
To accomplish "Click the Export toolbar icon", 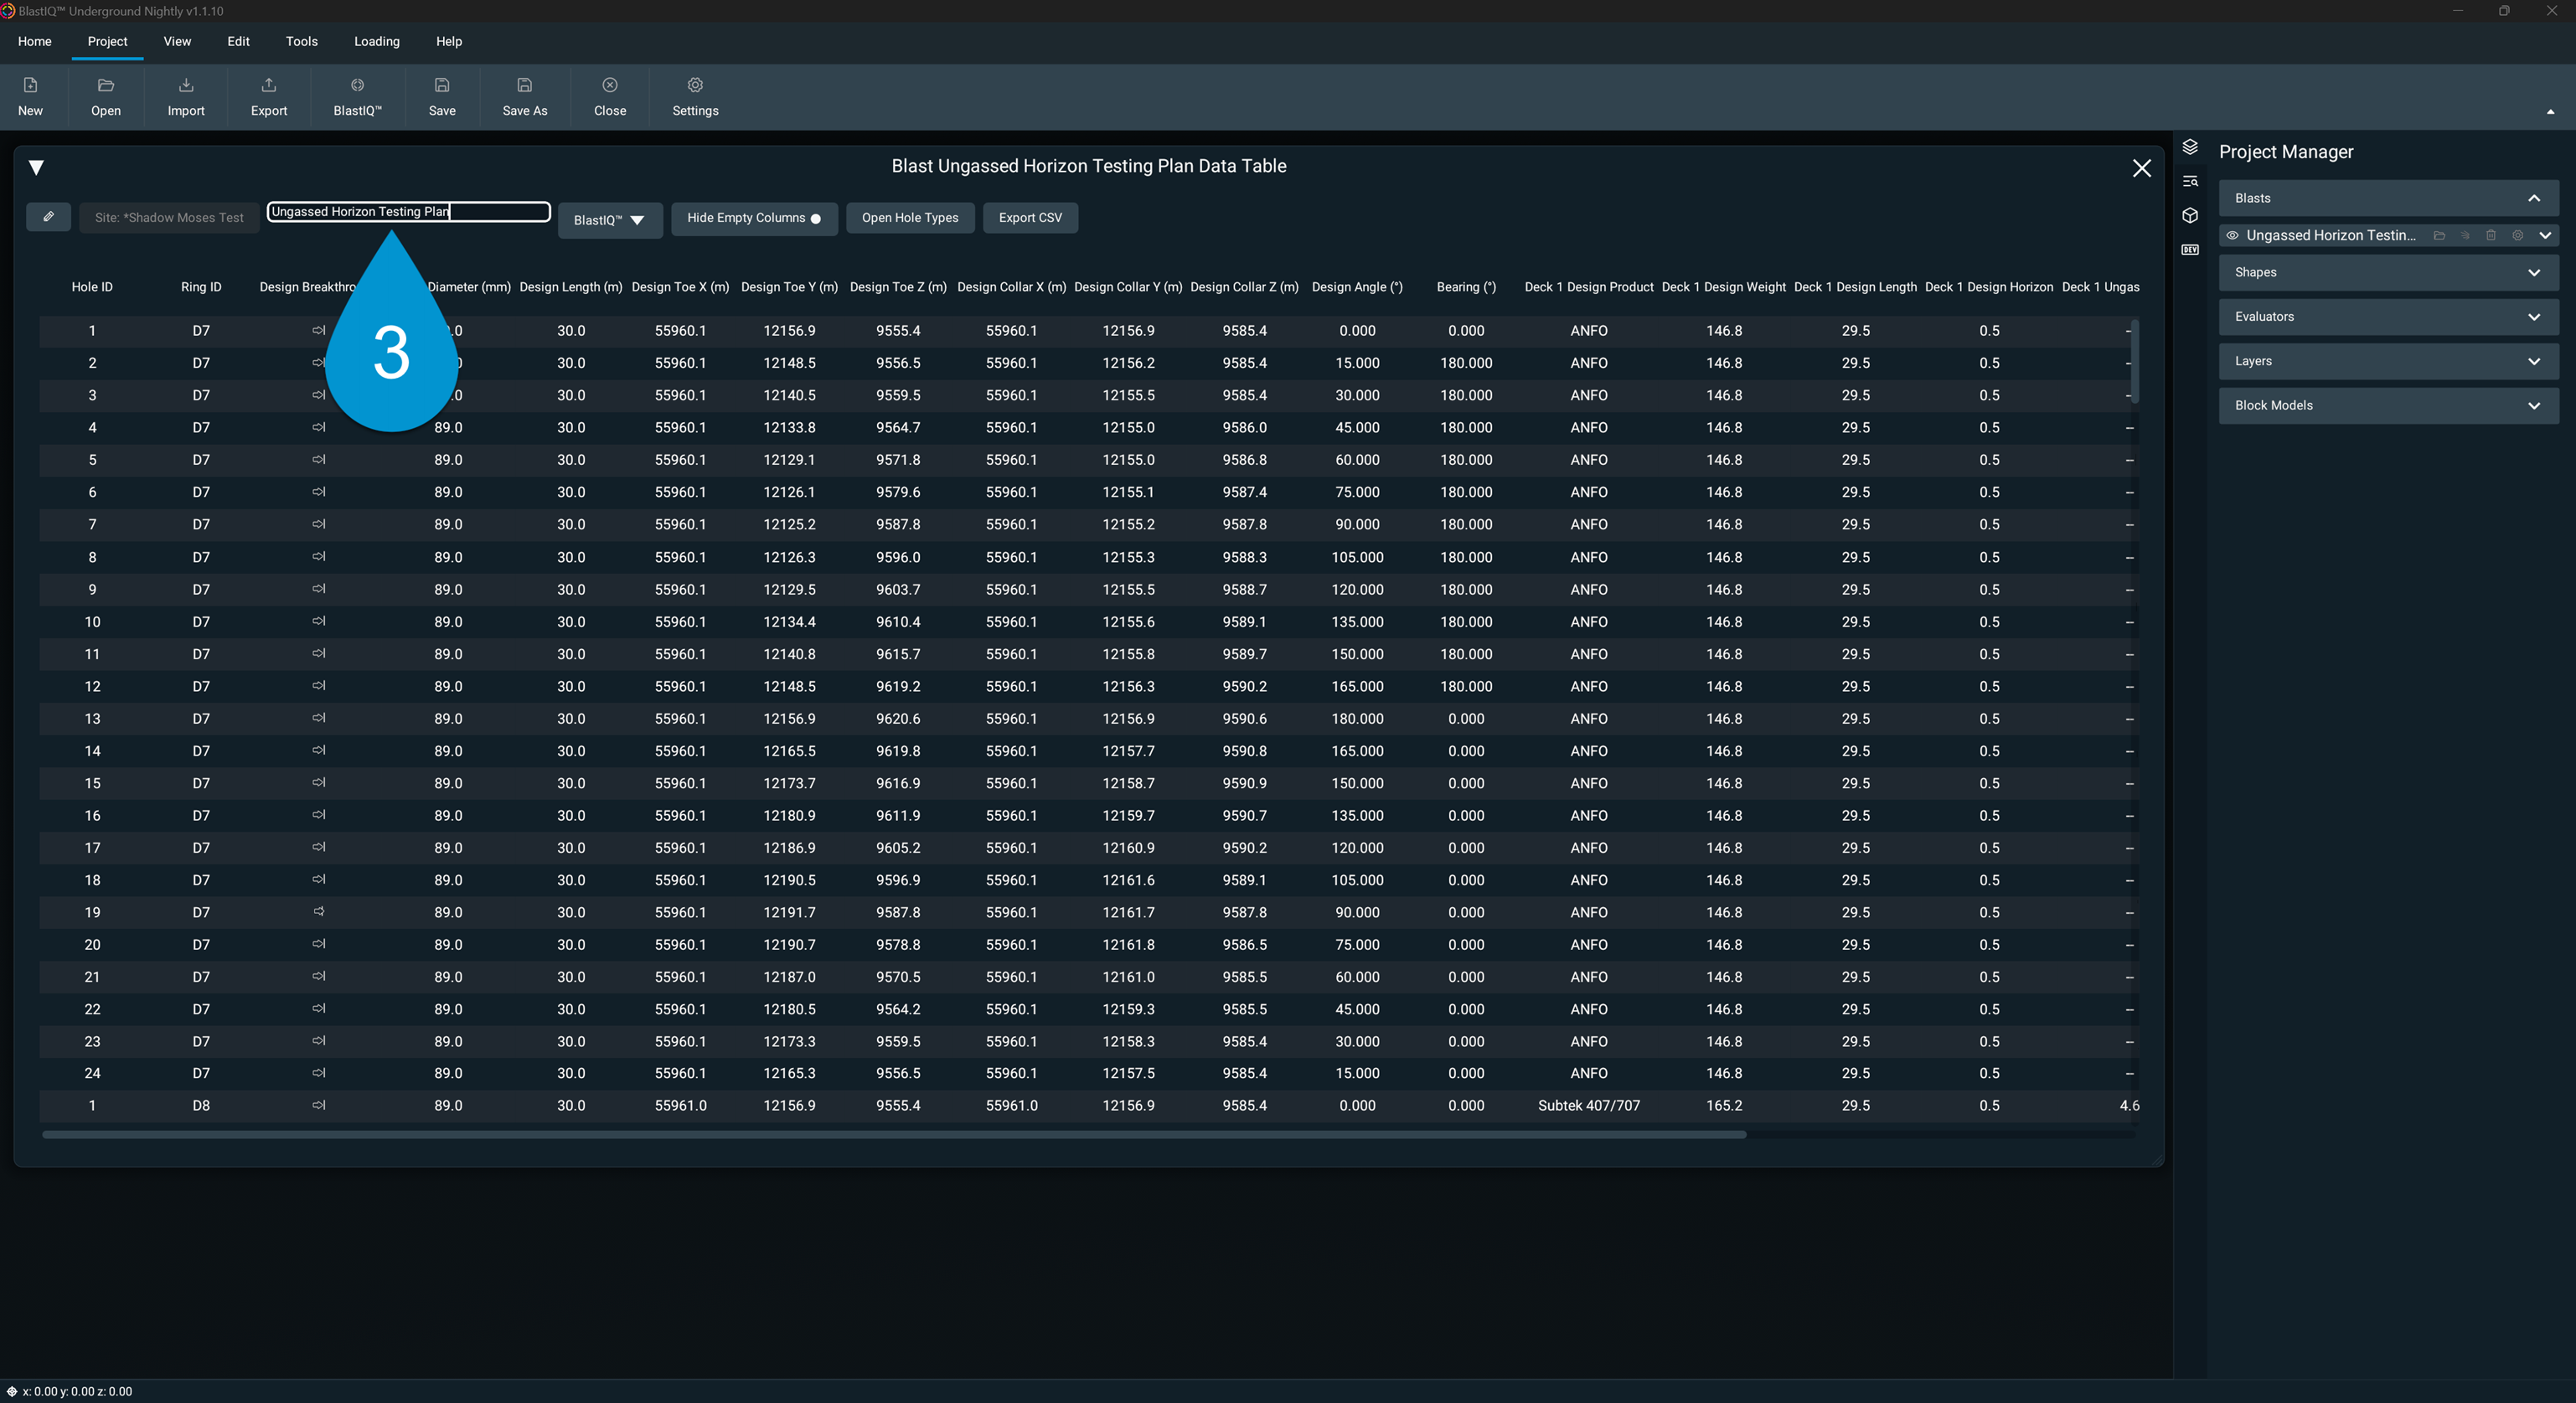I will [x=269, y=85].
